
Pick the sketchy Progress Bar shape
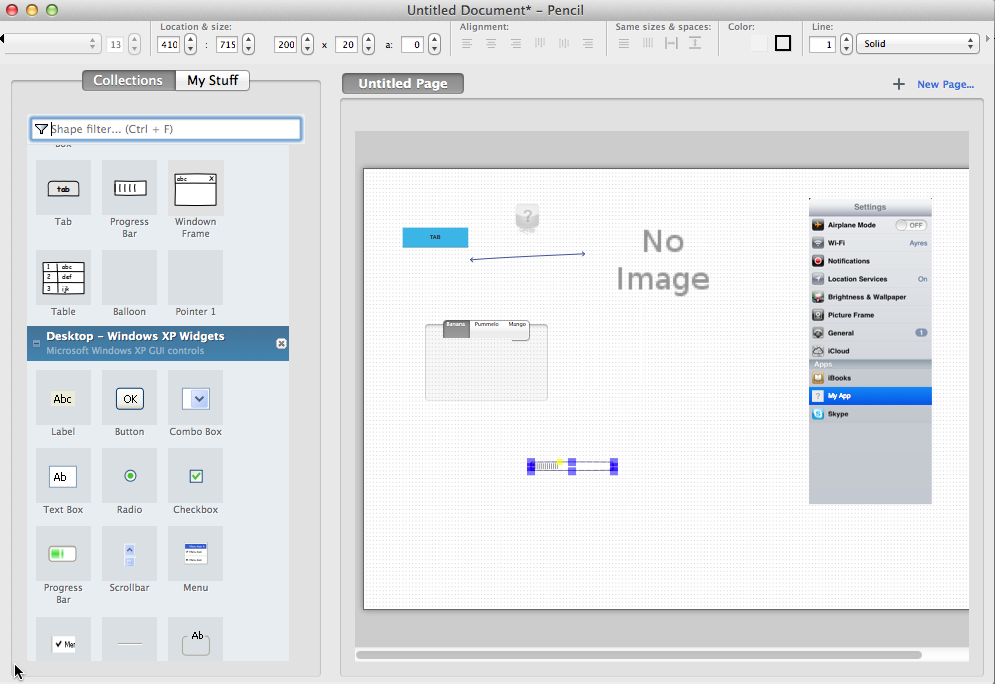point(129,188)
